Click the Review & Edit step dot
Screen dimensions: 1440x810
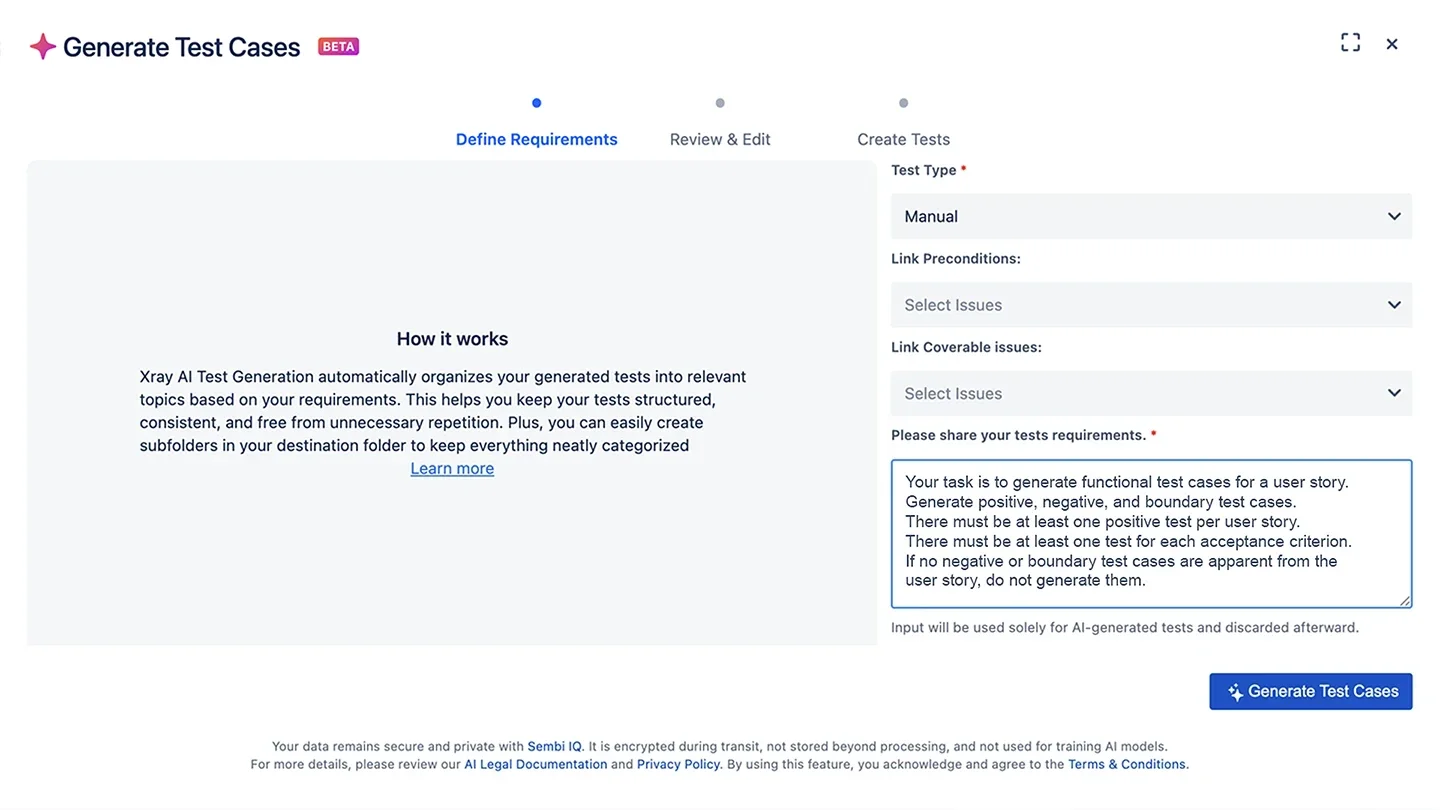720,103
